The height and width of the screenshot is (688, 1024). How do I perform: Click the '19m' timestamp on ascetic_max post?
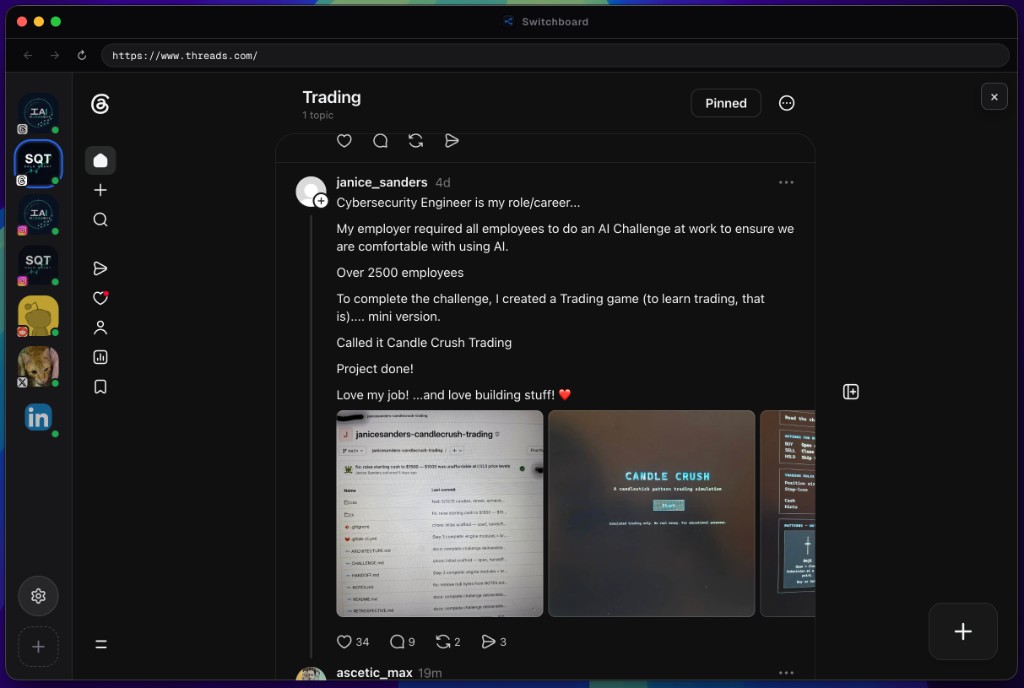point(430,673)
